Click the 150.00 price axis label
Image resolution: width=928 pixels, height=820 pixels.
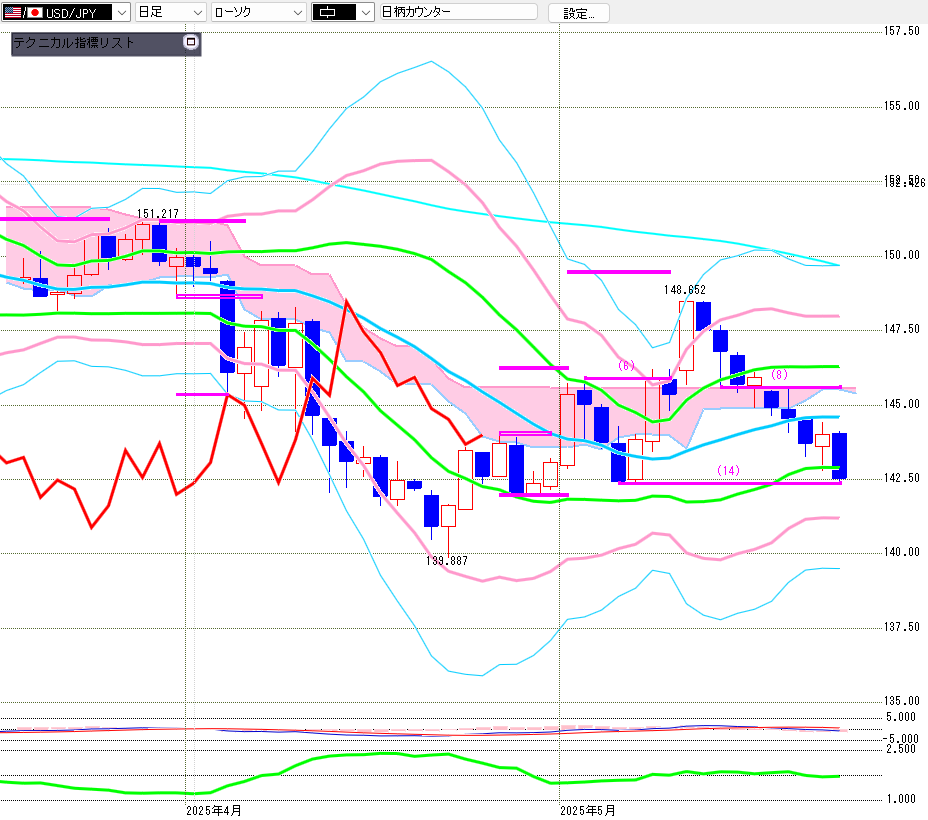coord(902,255)
